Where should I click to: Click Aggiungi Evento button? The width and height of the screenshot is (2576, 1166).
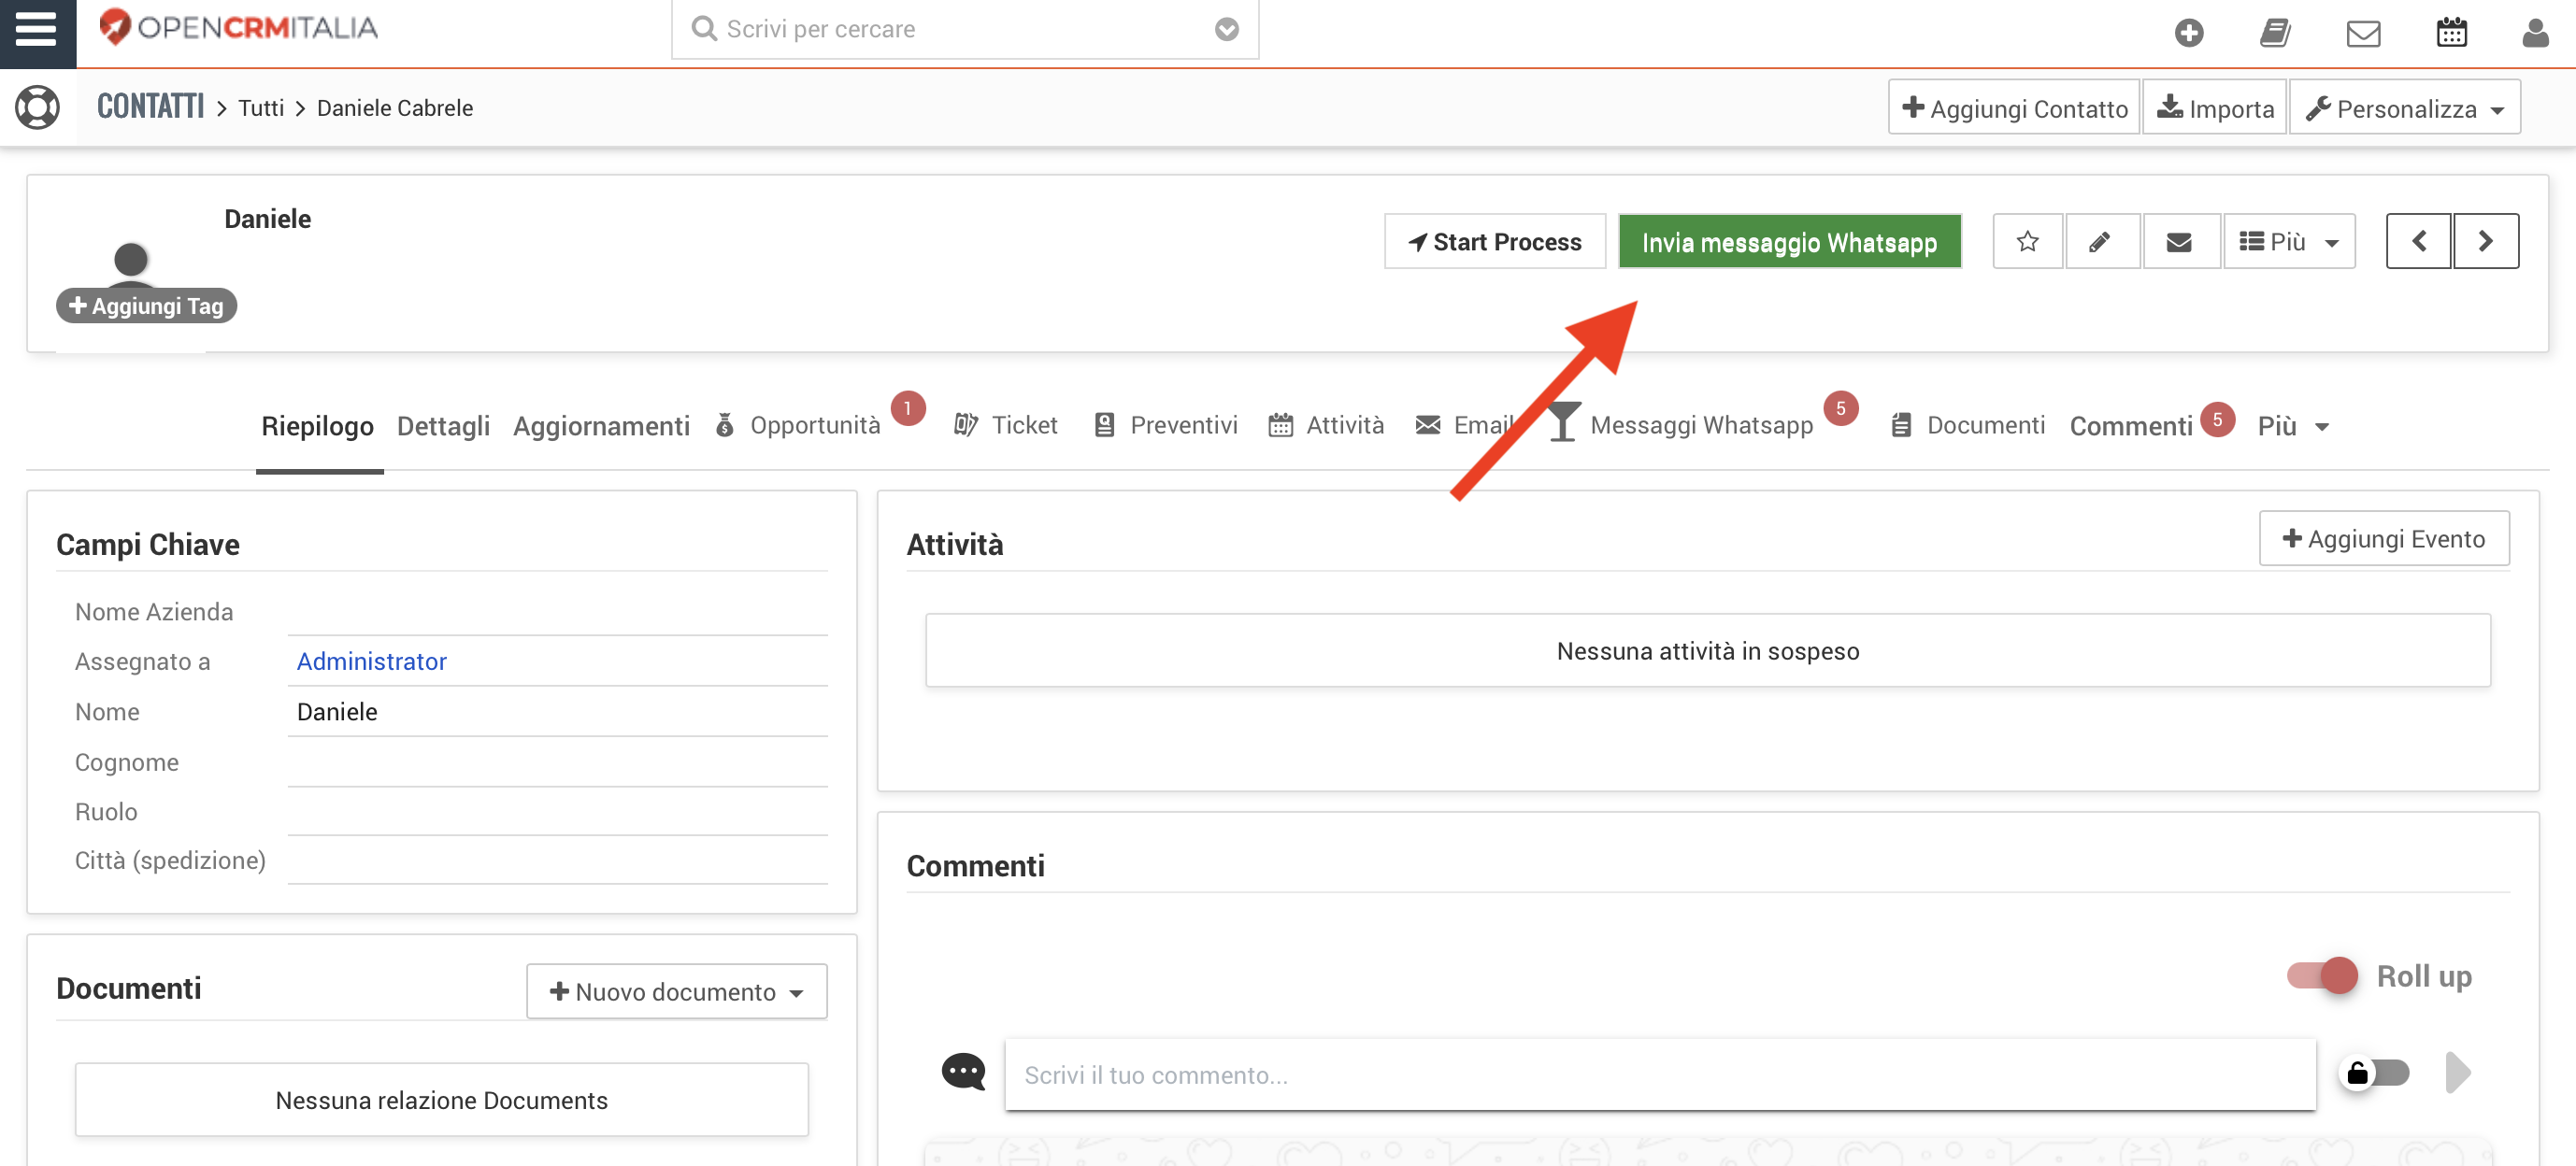(2383, 538)
